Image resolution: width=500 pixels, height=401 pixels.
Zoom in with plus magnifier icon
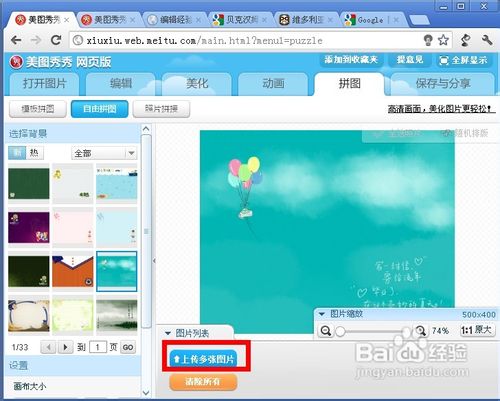(x=421, y=331)
